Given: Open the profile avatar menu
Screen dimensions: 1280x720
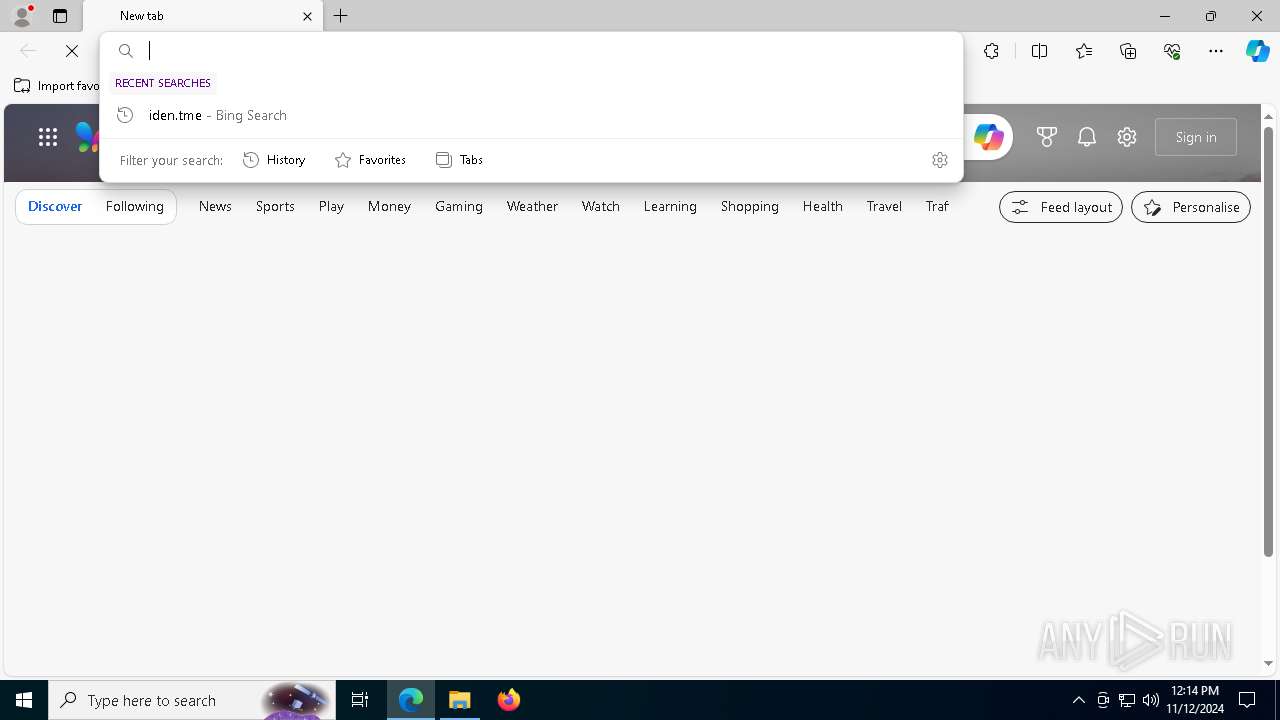Looking at the screenshot, I should 22,16.
